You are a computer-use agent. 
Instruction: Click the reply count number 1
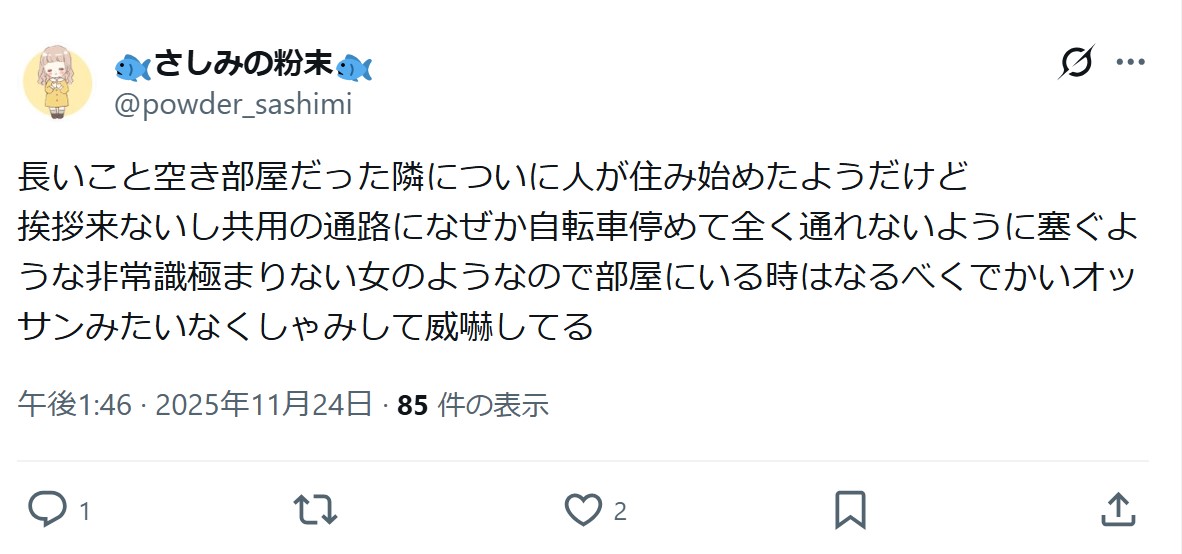coord(84,512)
